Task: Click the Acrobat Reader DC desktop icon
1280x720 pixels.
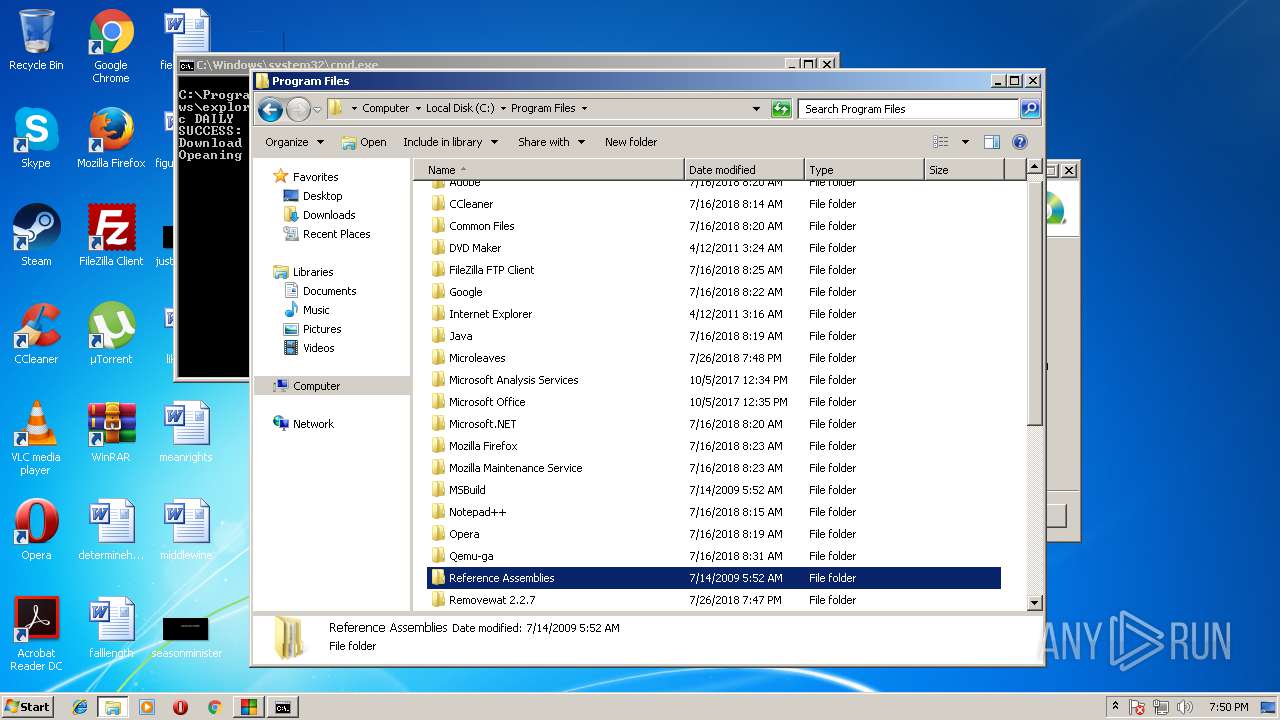Action: (36, 634)
